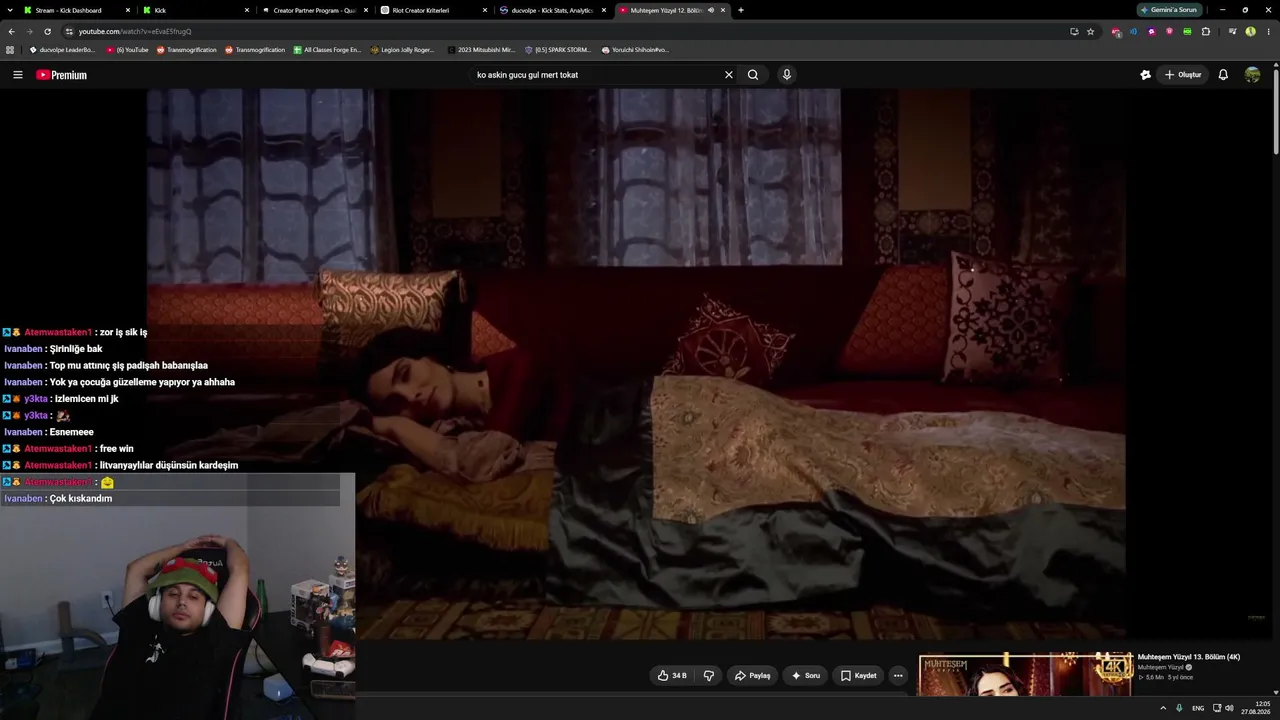Open the Extensions puzzle menu

coord(1206,31)
